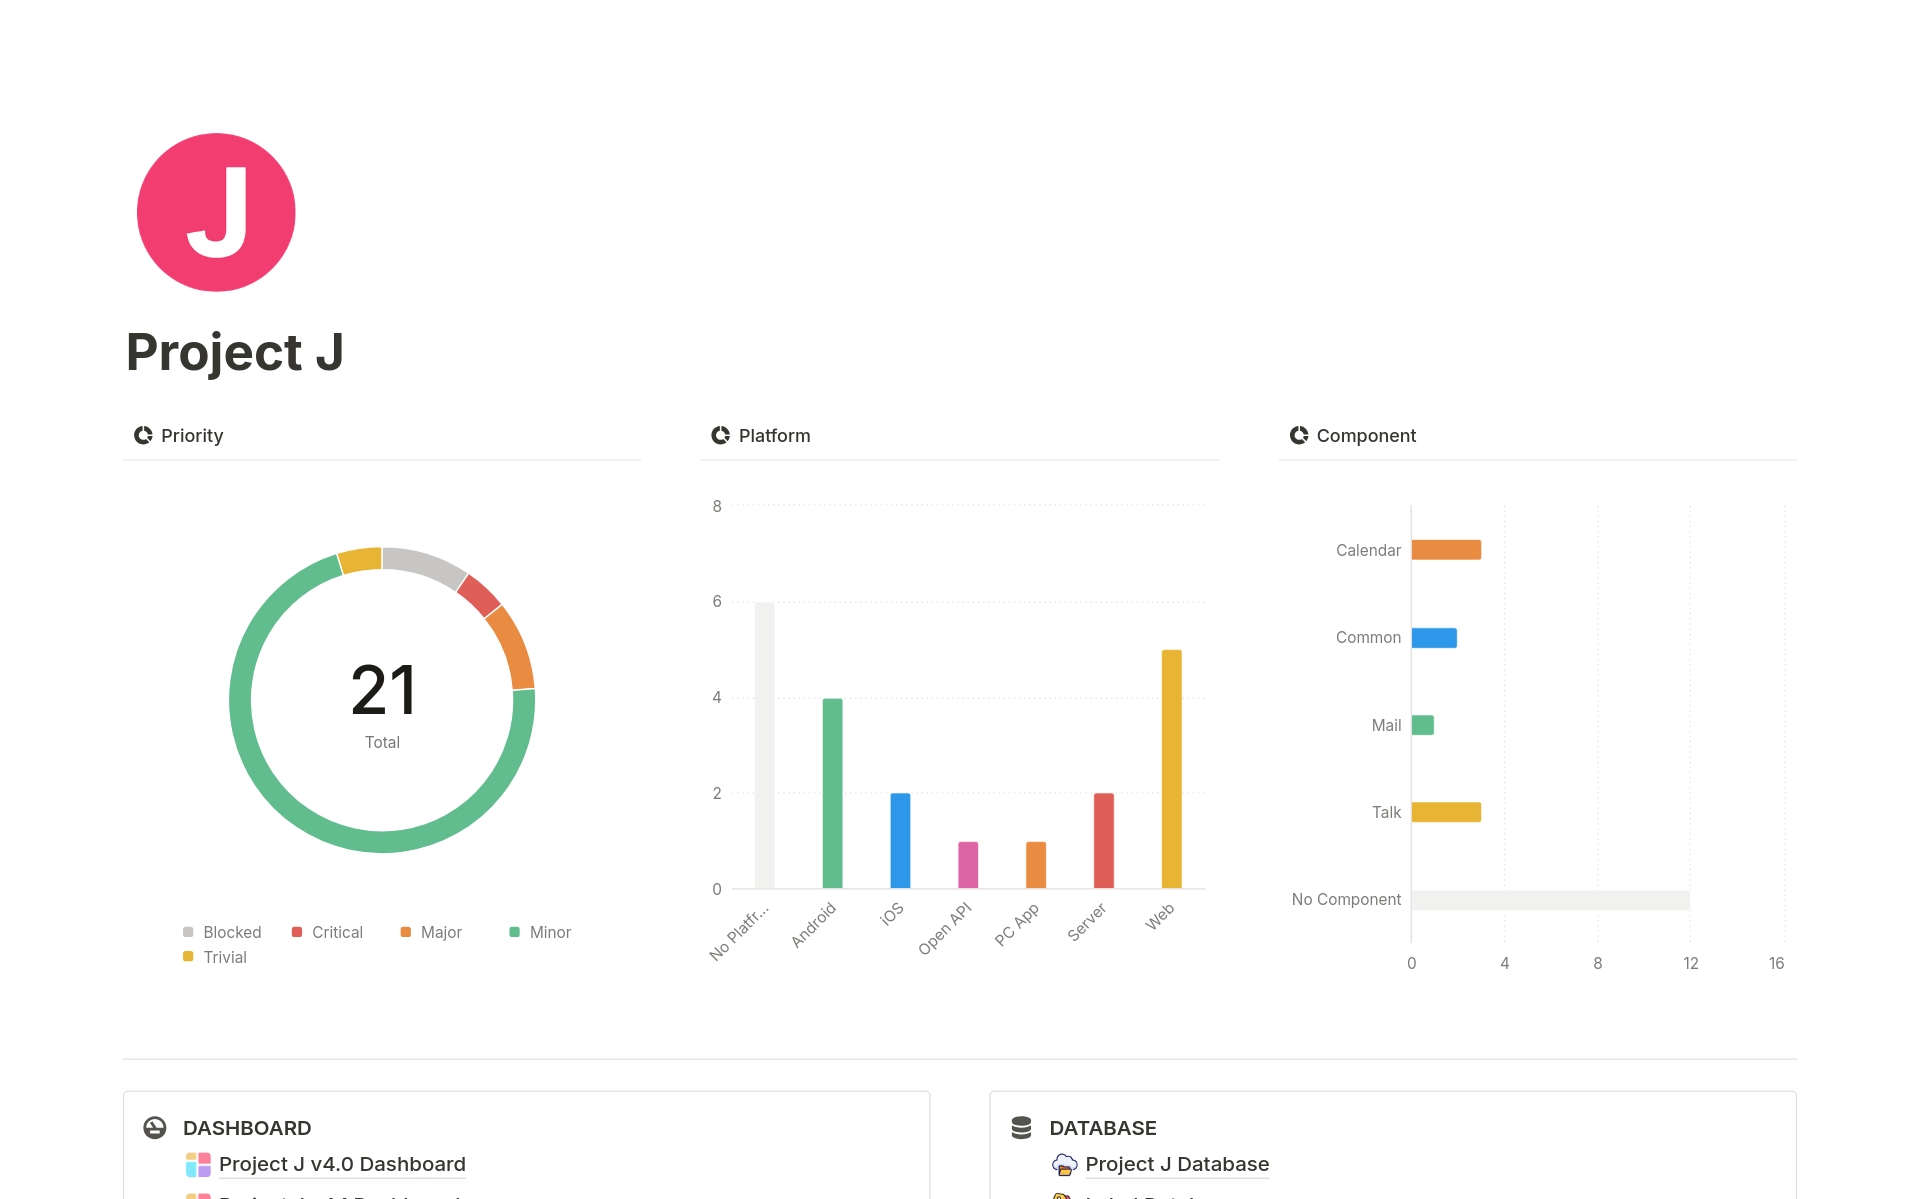
Task: Click the DASHBOARD section icon
Action: [x=156, y=1127]
